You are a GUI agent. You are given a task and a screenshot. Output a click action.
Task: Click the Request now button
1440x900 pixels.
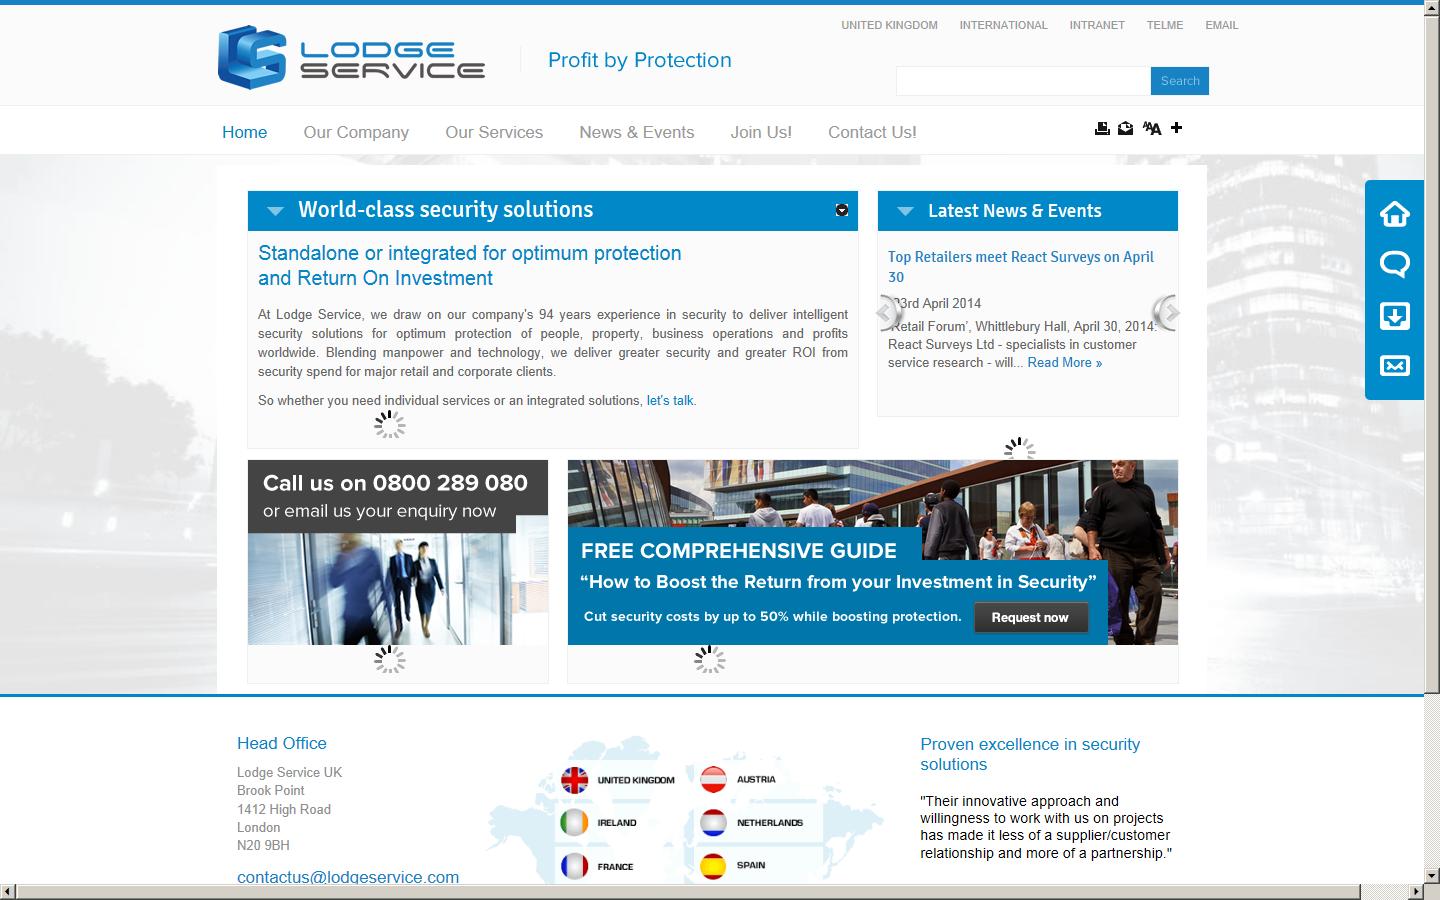[1030, 618]
